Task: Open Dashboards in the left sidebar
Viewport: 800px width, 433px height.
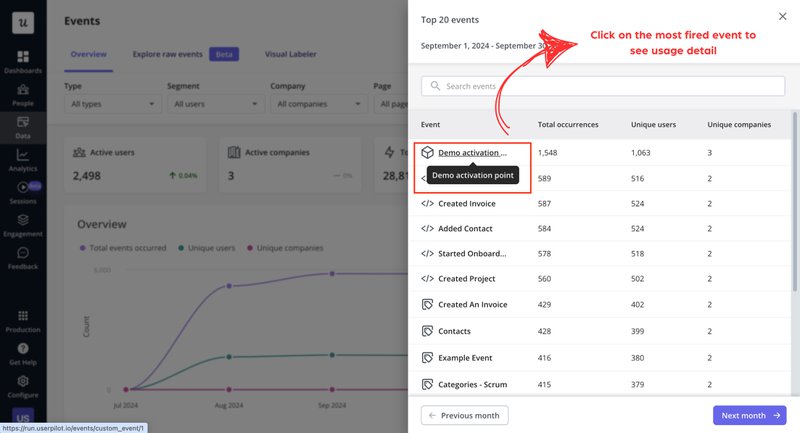Action: 22,60
